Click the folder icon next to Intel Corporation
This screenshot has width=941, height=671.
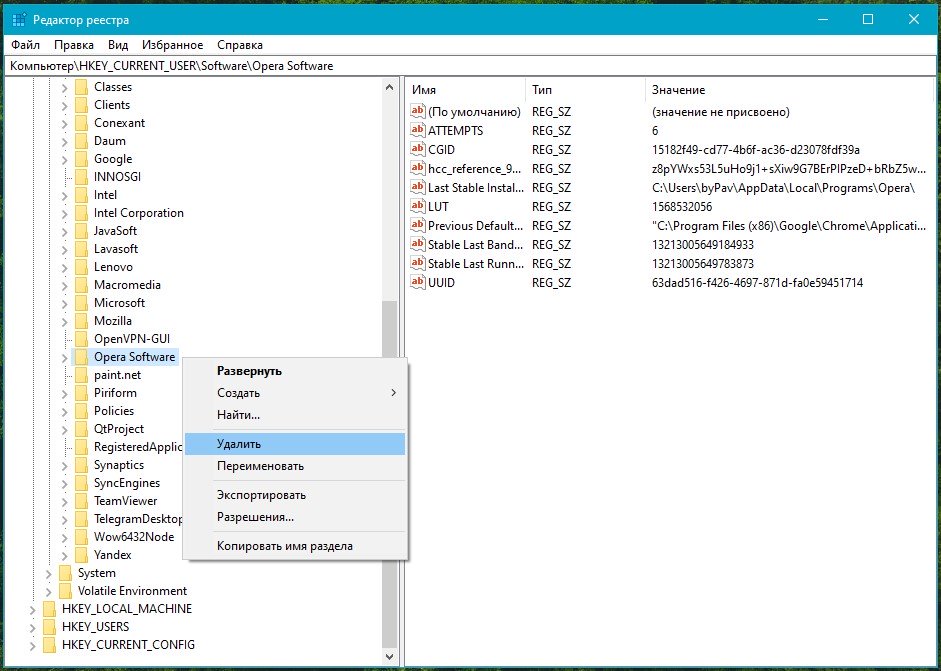(x=82, y=213)
